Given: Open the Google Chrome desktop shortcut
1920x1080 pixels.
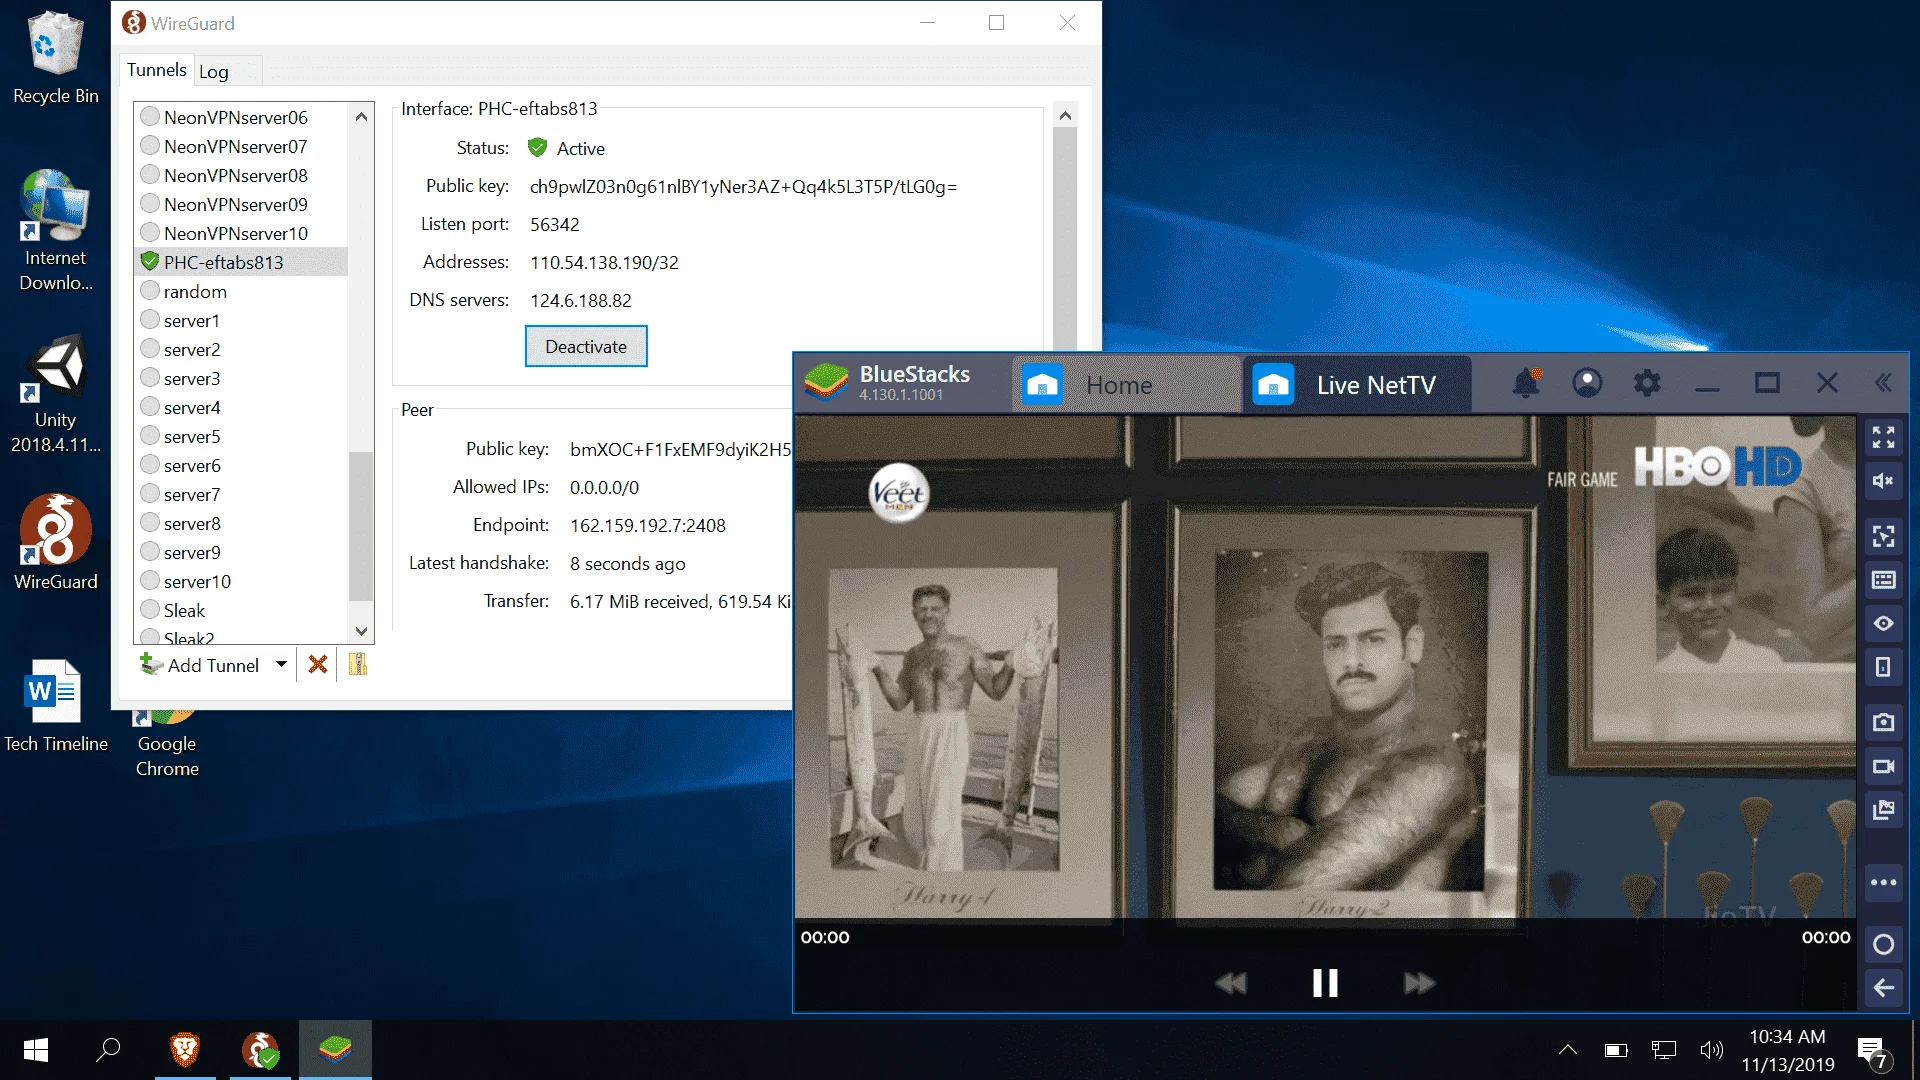Looking at the screenshot, I should (x=167, y=745).
